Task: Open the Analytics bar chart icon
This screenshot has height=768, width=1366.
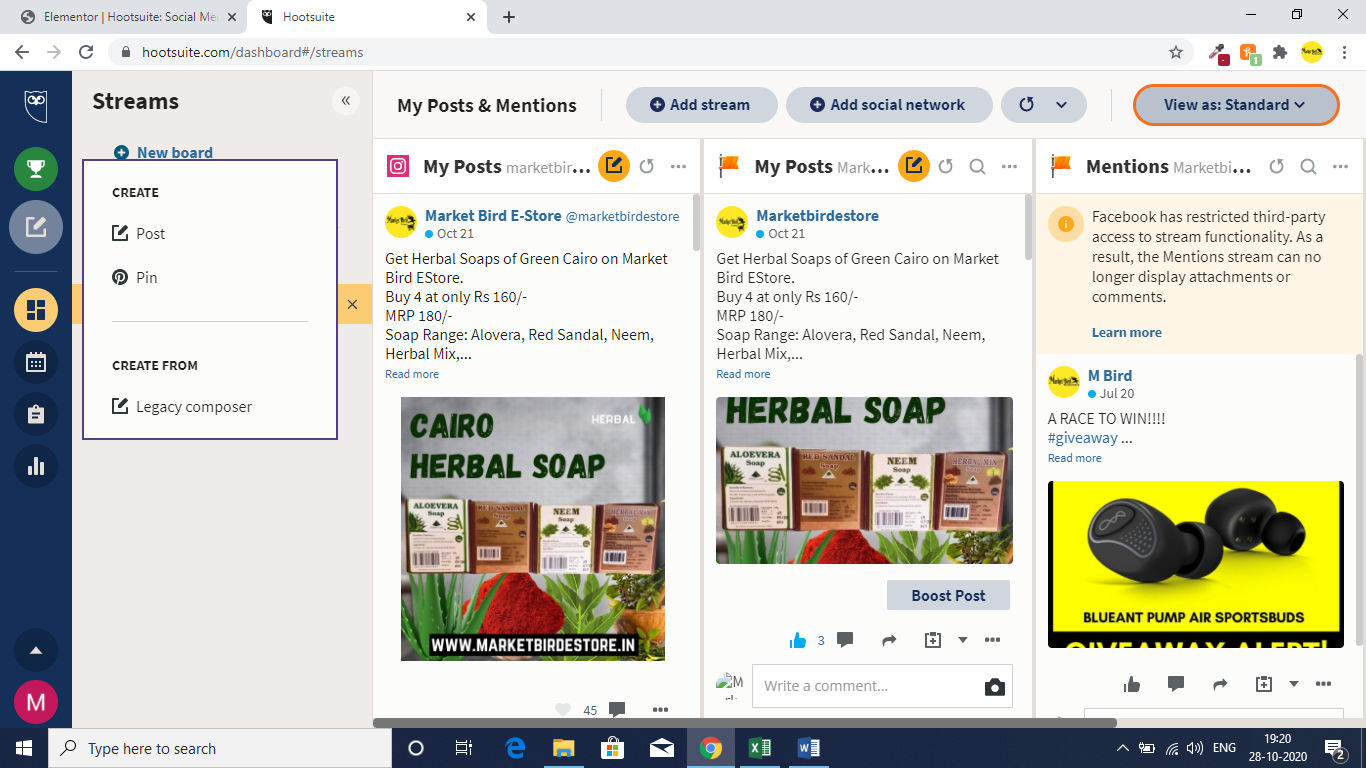Action: click(x=36, y=465)
